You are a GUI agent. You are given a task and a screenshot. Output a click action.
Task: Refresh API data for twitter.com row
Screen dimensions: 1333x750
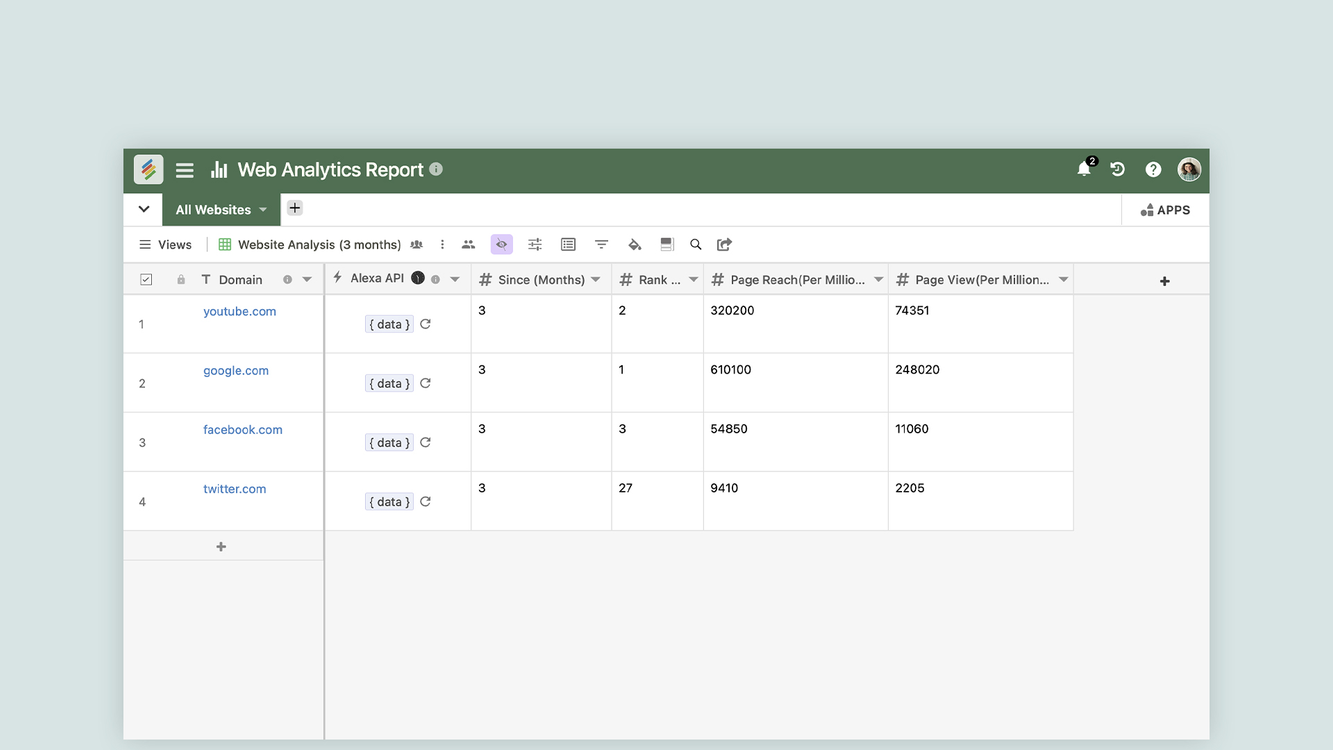click(425, 502)
